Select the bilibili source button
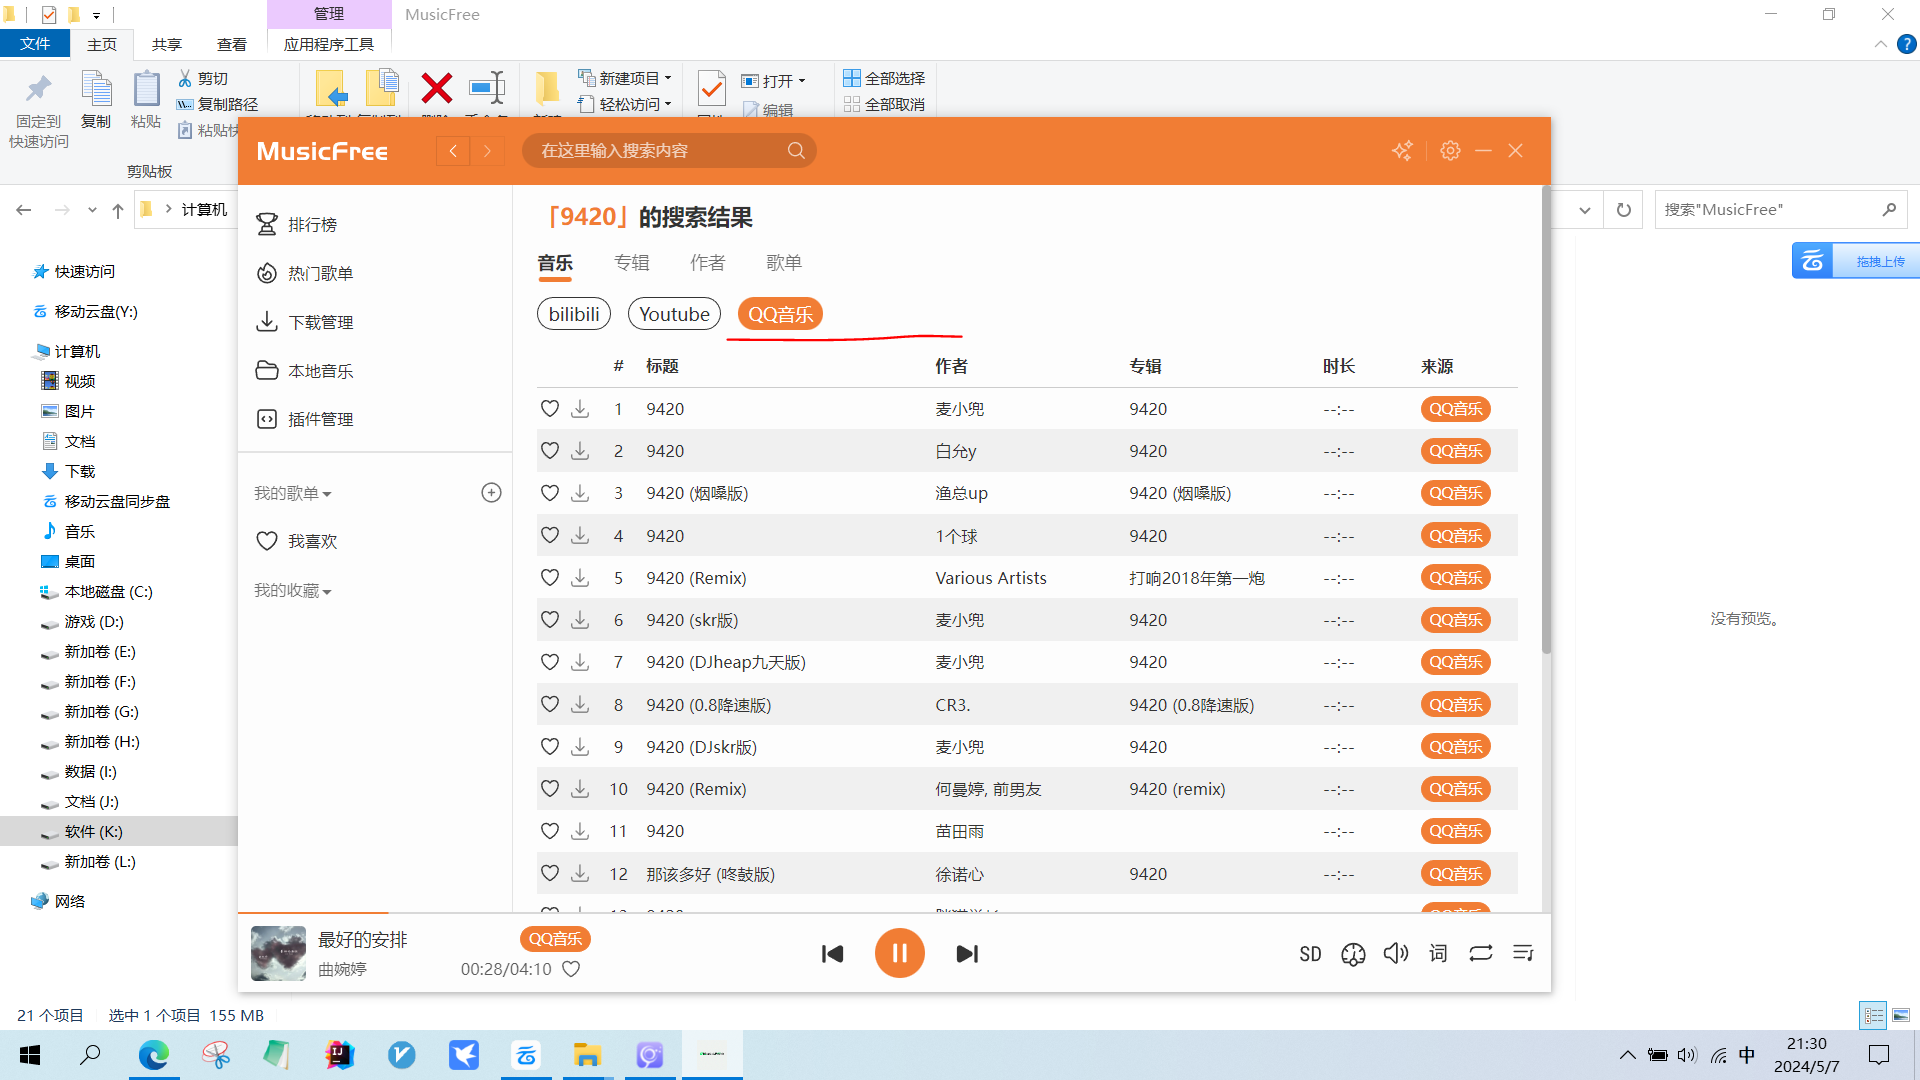Image resolution: width=1920 pixels, height=1080 pixels. pos(574,314)
